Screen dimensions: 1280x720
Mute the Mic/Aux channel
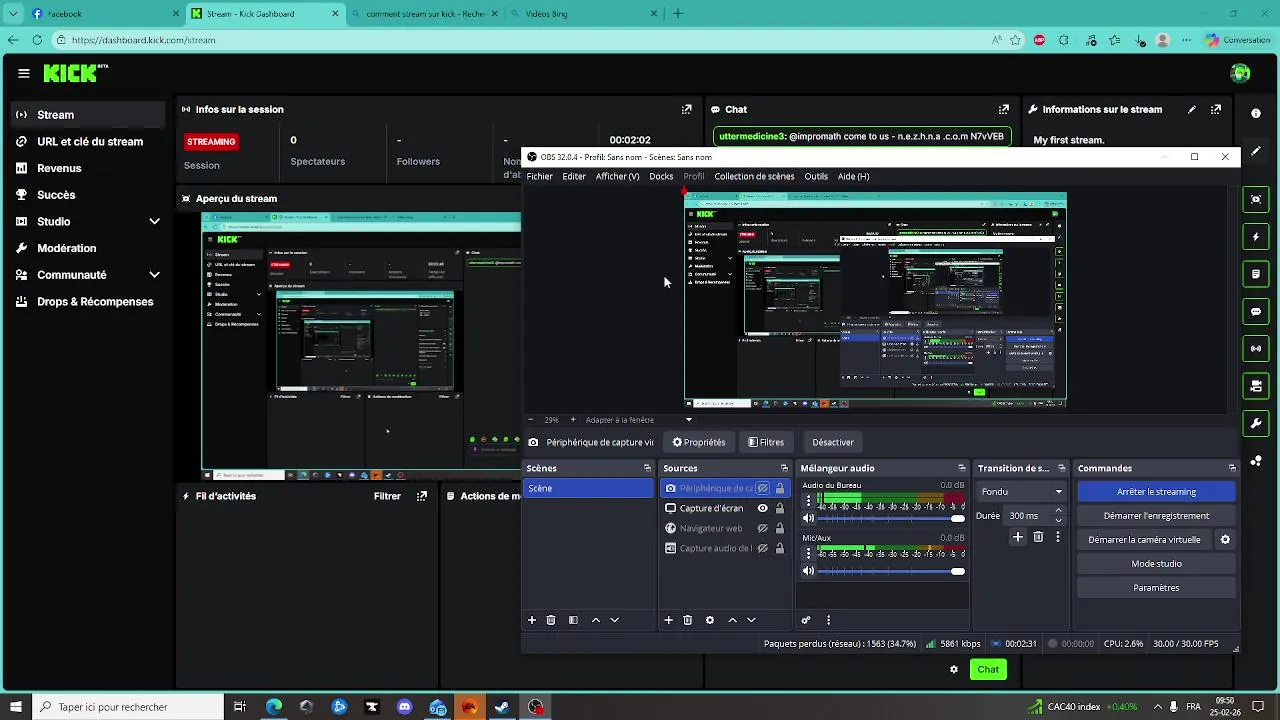808,571
